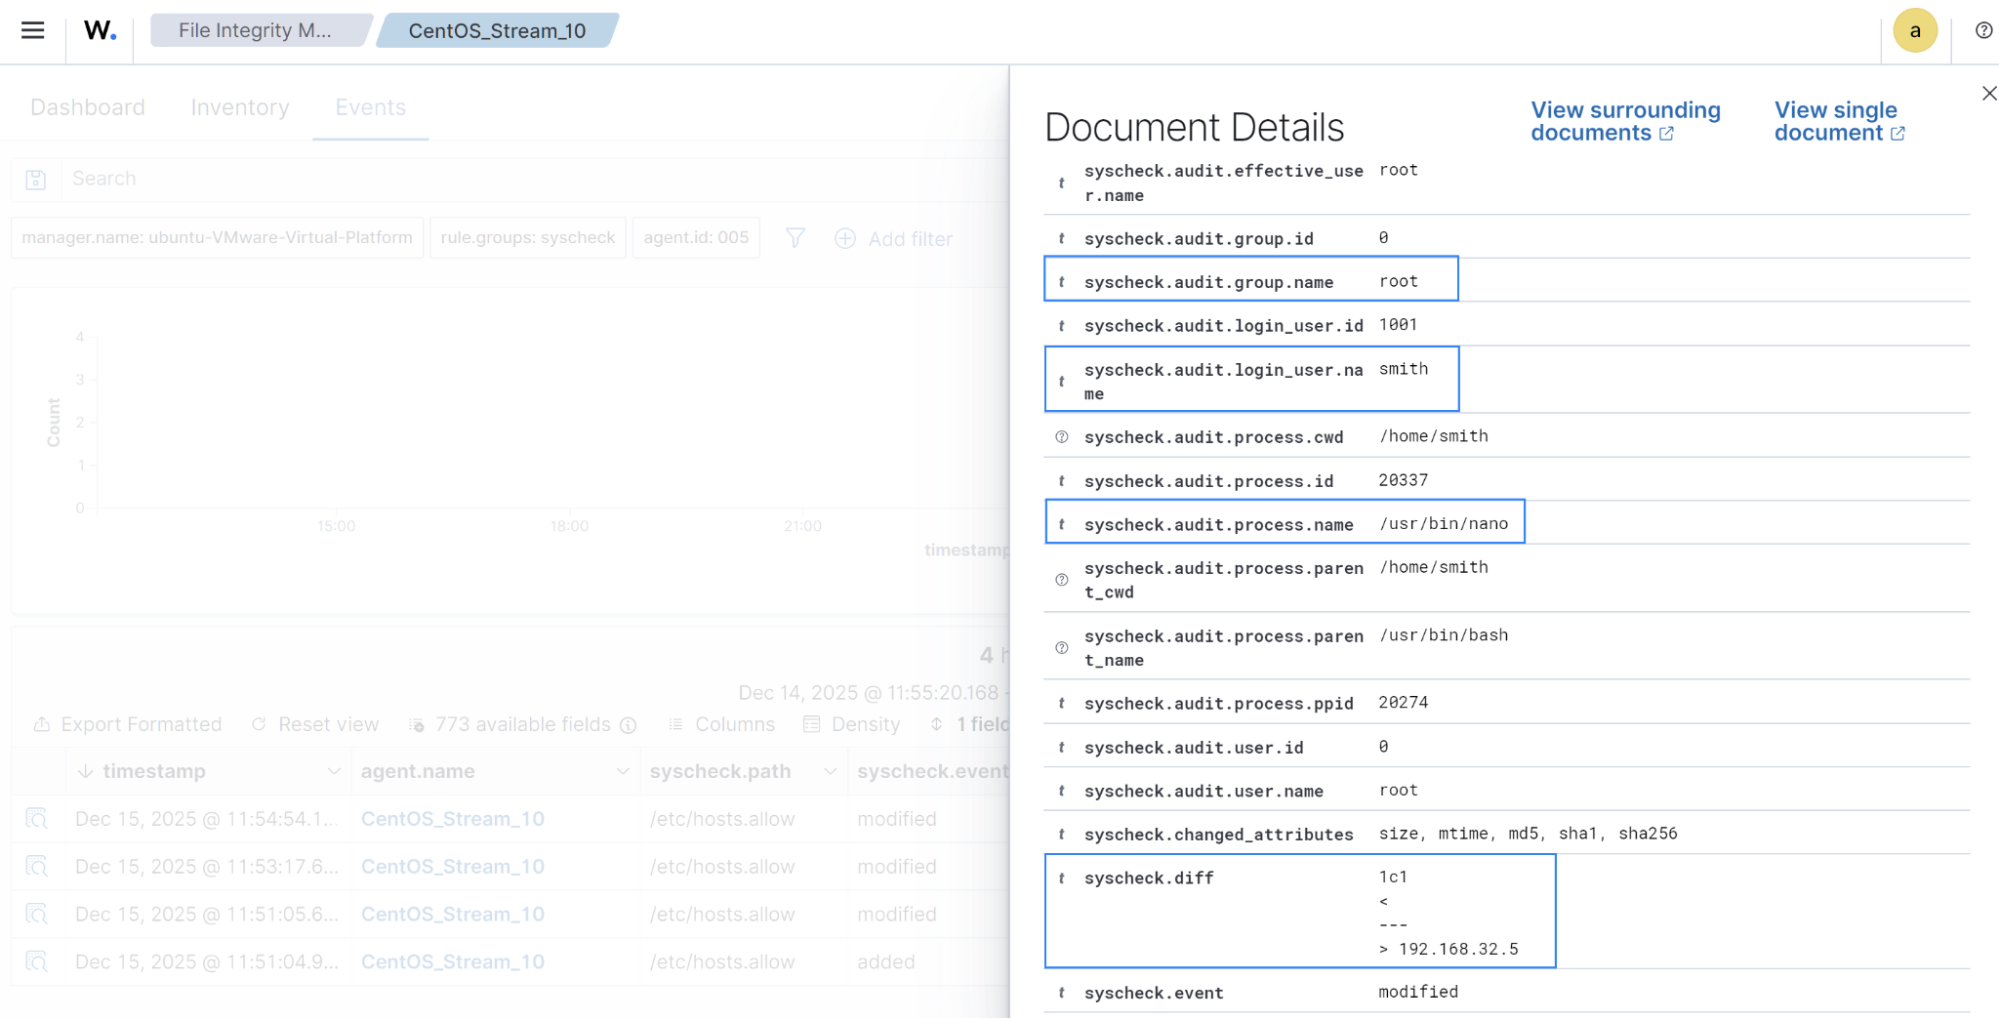Viewport: 1999px width, 1019px height.
Task: Open timestamp column header dropdown
Action: 333,771
